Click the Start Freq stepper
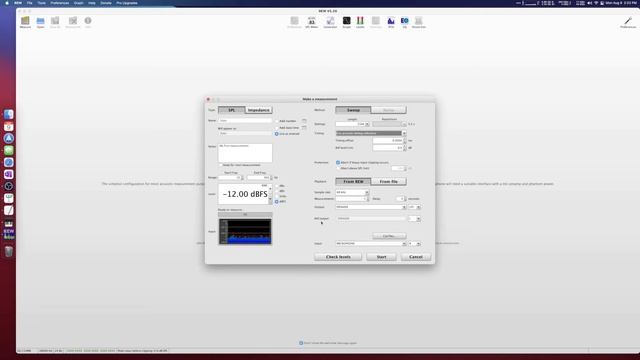Screen dimensions: 640x360 (x=242, y=178)
